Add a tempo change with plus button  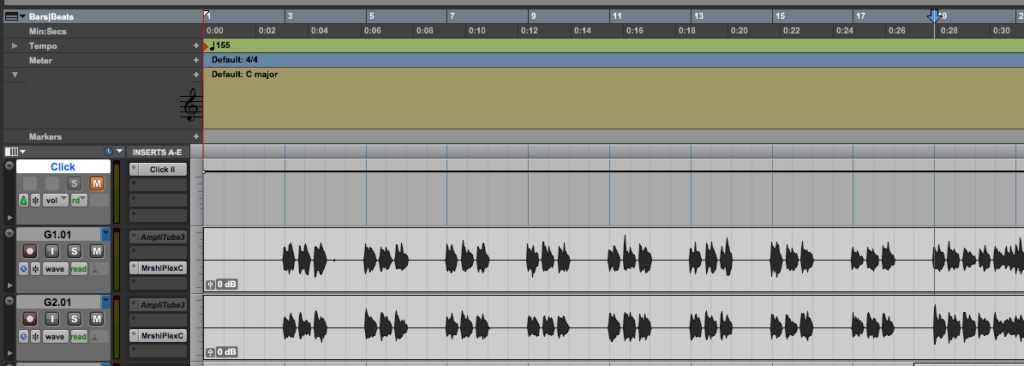point(195,46)
